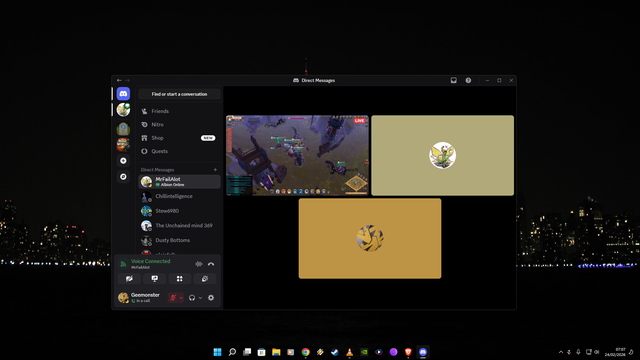
Task: Open Discover servers compass icon
Action: tap(123, 177)
